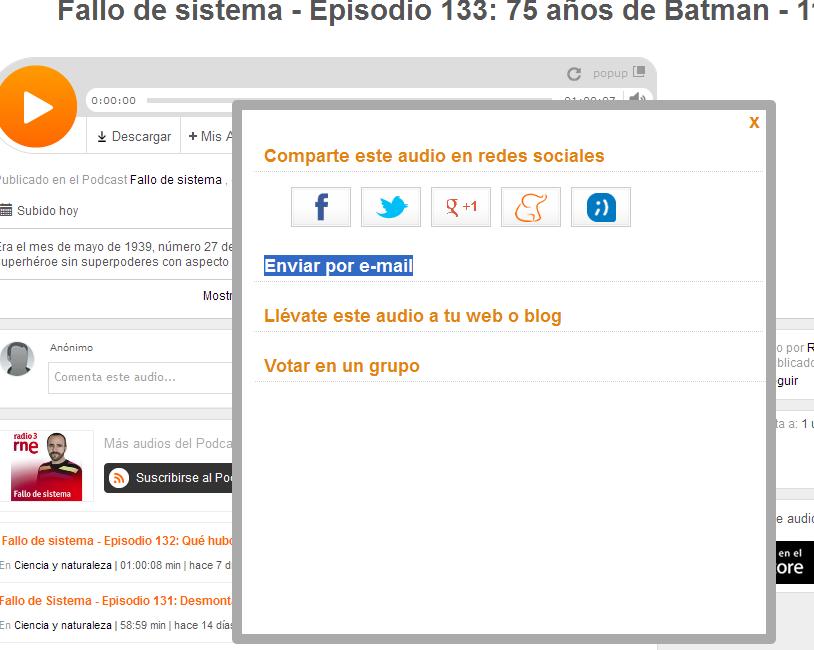Close the share dialog with X
The width and height of the screenshot is (814, 650).
(x=754, y=122)
